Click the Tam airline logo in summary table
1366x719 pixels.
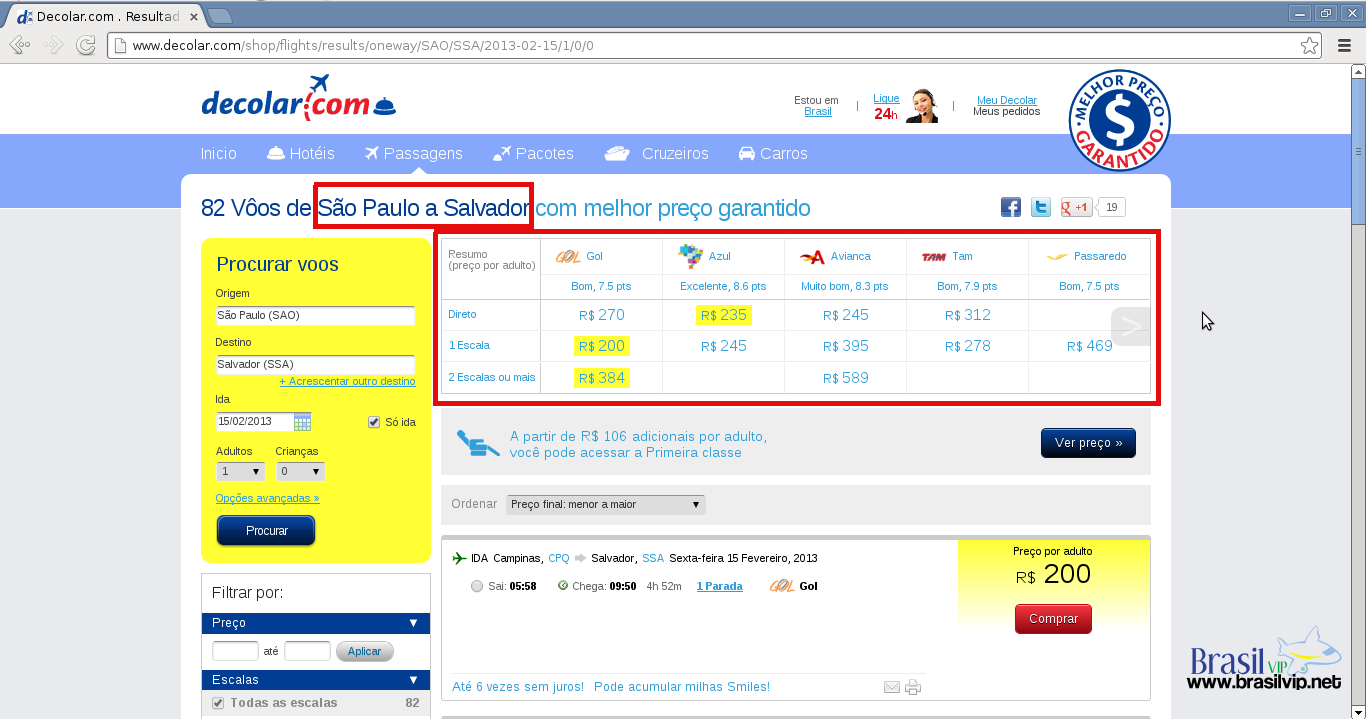point(934,257)
